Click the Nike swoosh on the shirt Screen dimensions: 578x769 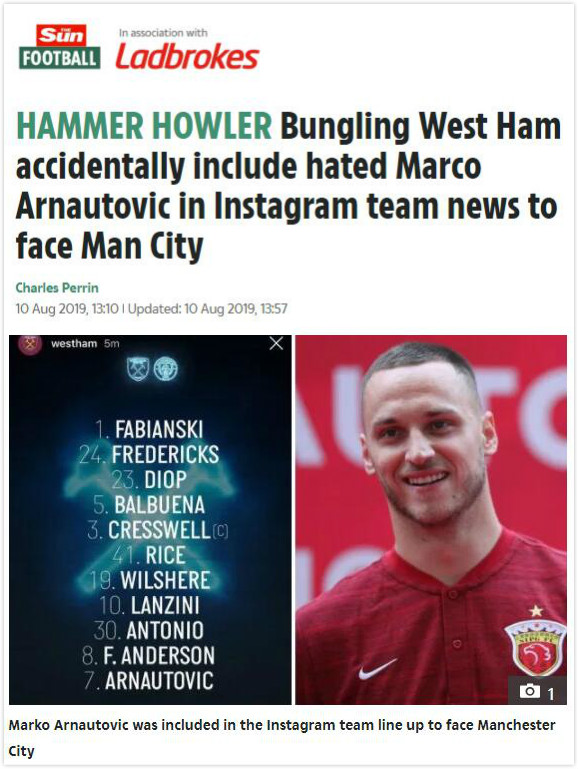pos(377,669)
